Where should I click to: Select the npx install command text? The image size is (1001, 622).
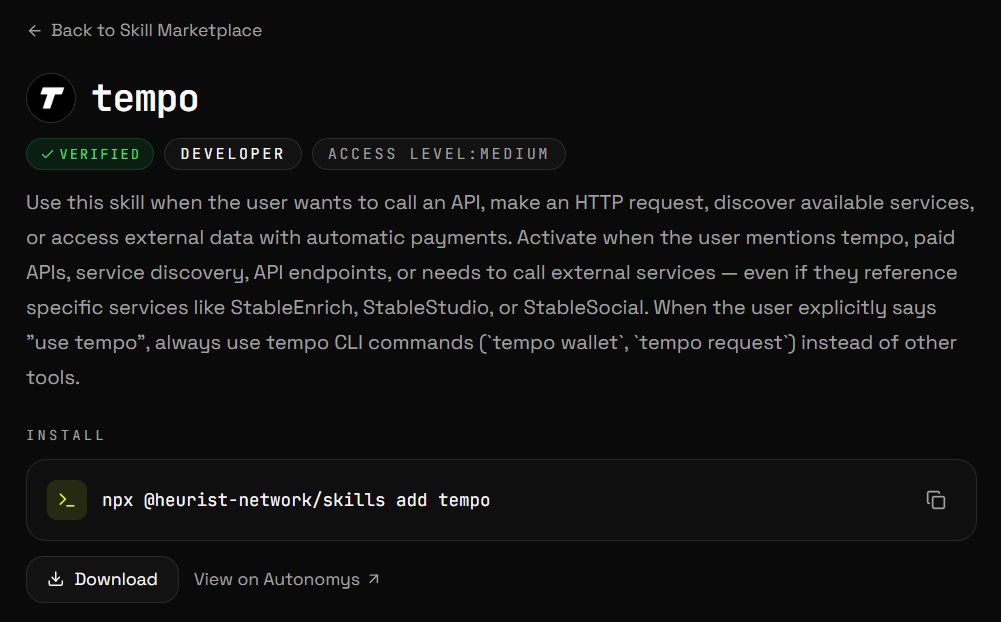tap(296, 500)
